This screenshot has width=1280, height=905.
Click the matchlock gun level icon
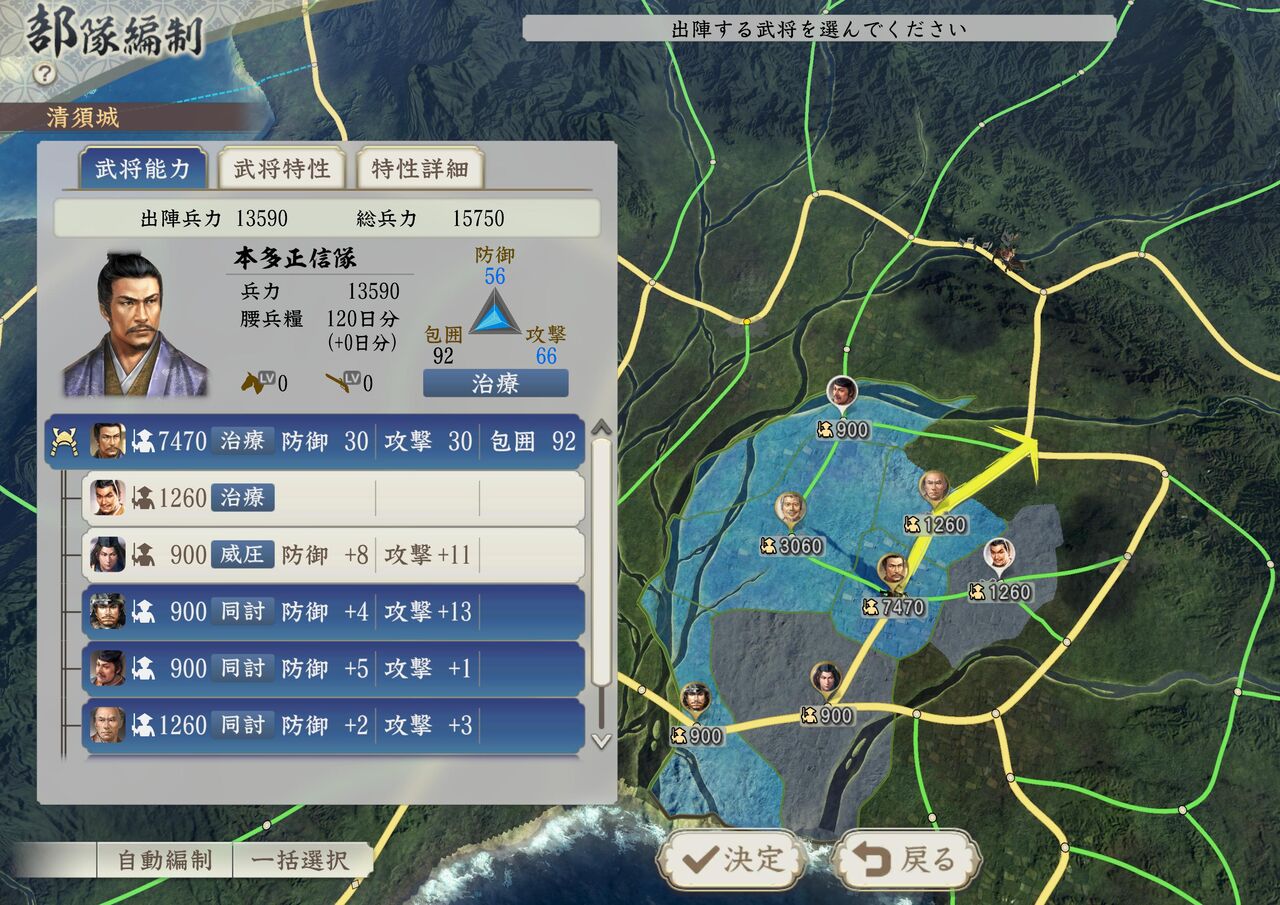click(341, 381)
